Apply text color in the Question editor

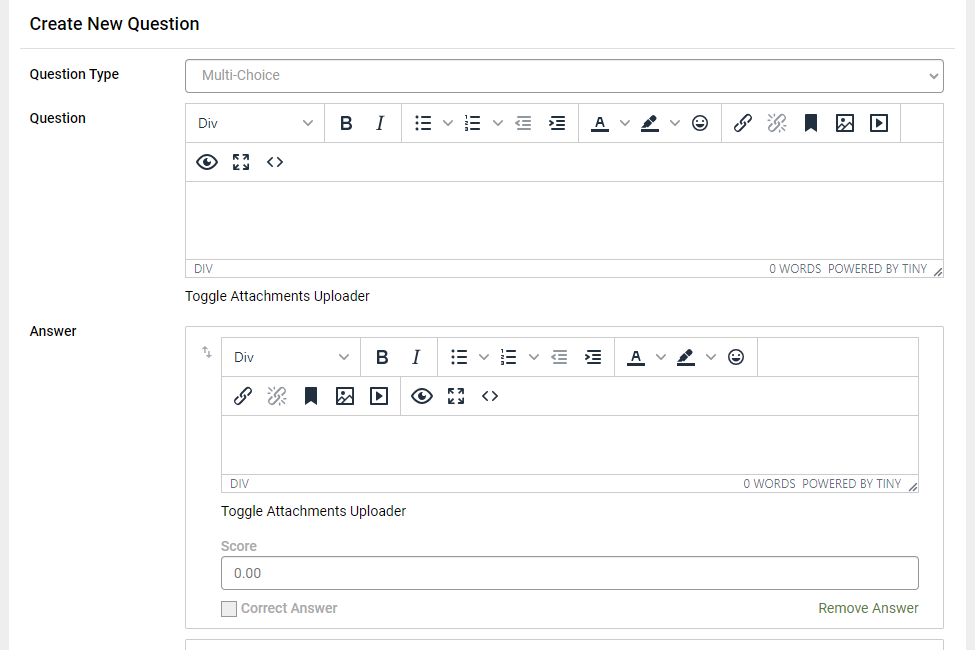click(600, 123)
